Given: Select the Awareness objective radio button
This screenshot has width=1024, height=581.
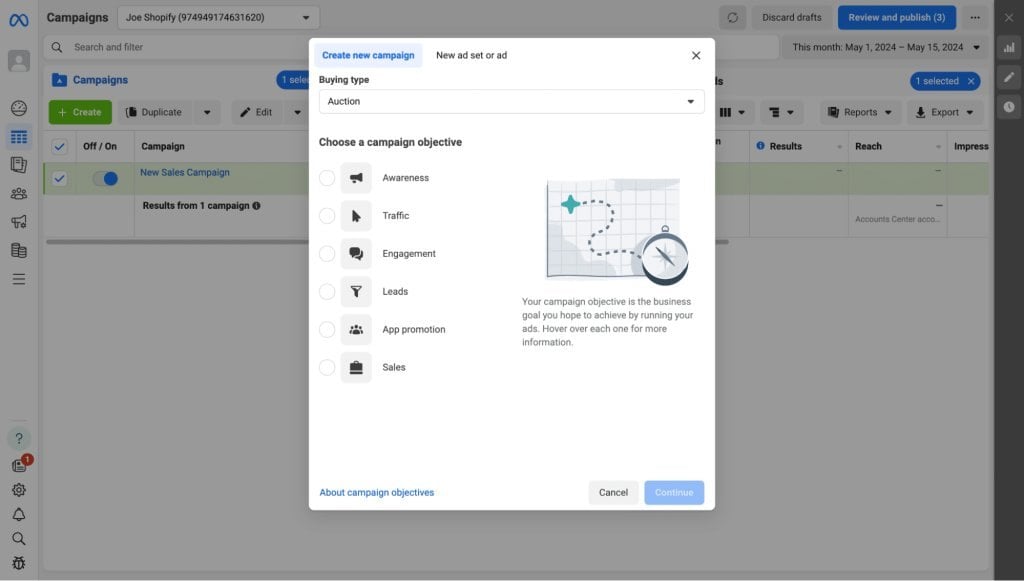Looking at the screenshot, I should [x=327, y=178].
